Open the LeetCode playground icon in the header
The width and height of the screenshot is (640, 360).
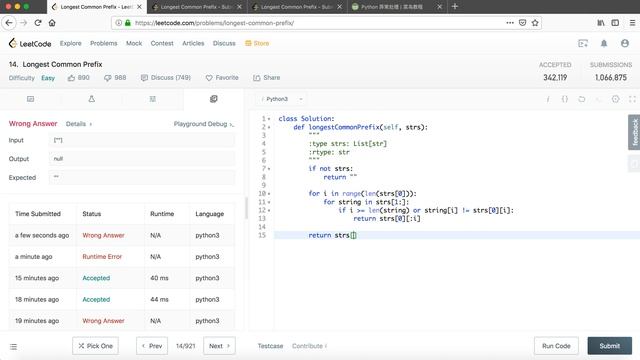[583, 43]
